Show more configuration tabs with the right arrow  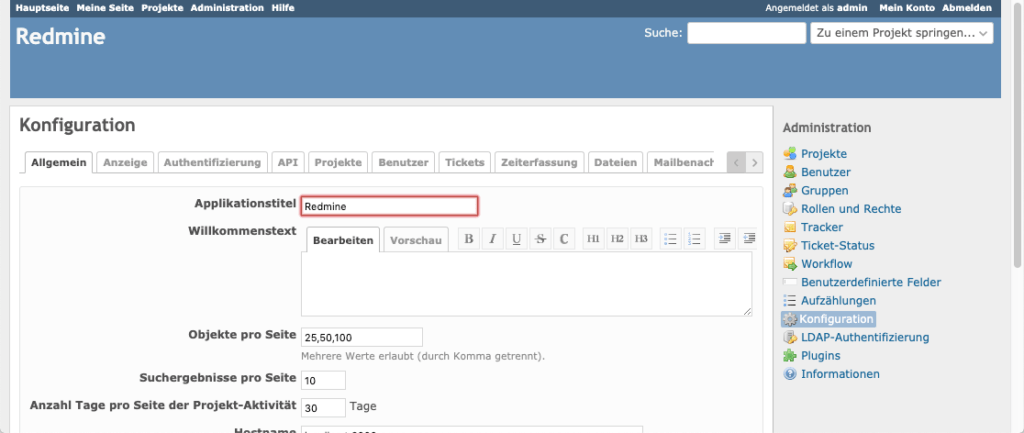tap(754, 163)
